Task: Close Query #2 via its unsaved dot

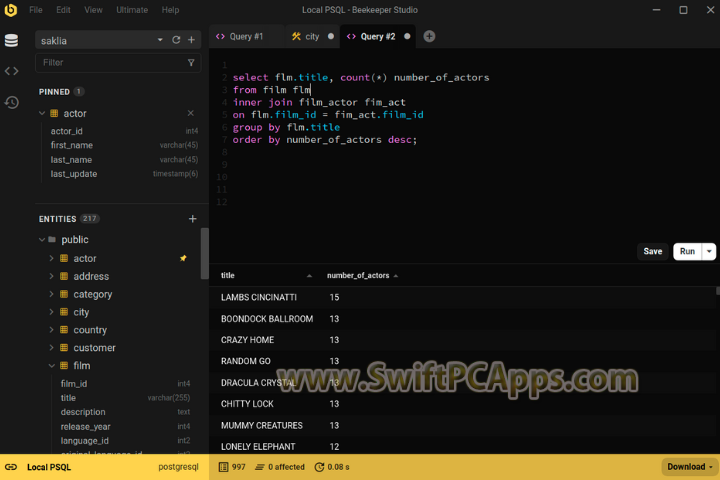Action: click(x=407, y=36)
